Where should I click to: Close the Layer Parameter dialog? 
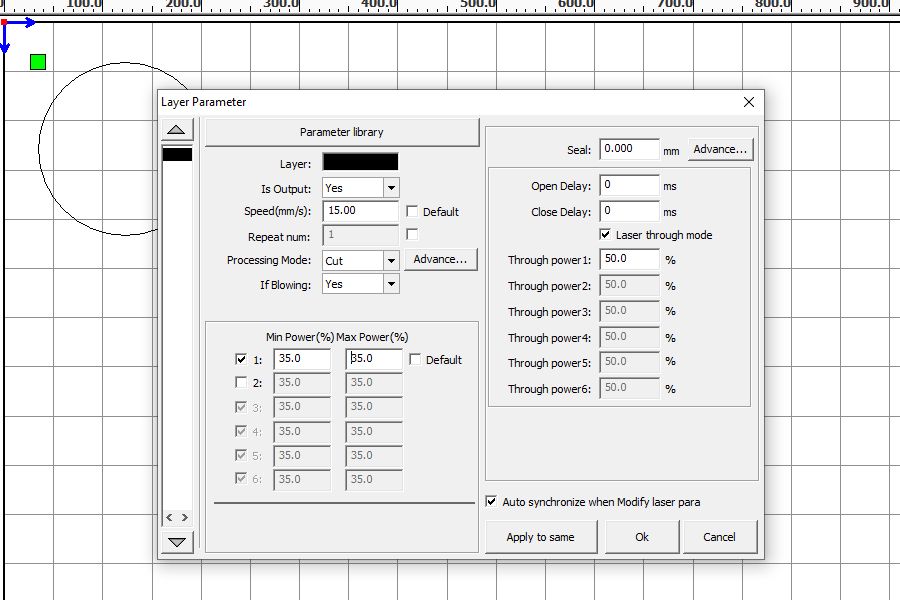(749, 102)
